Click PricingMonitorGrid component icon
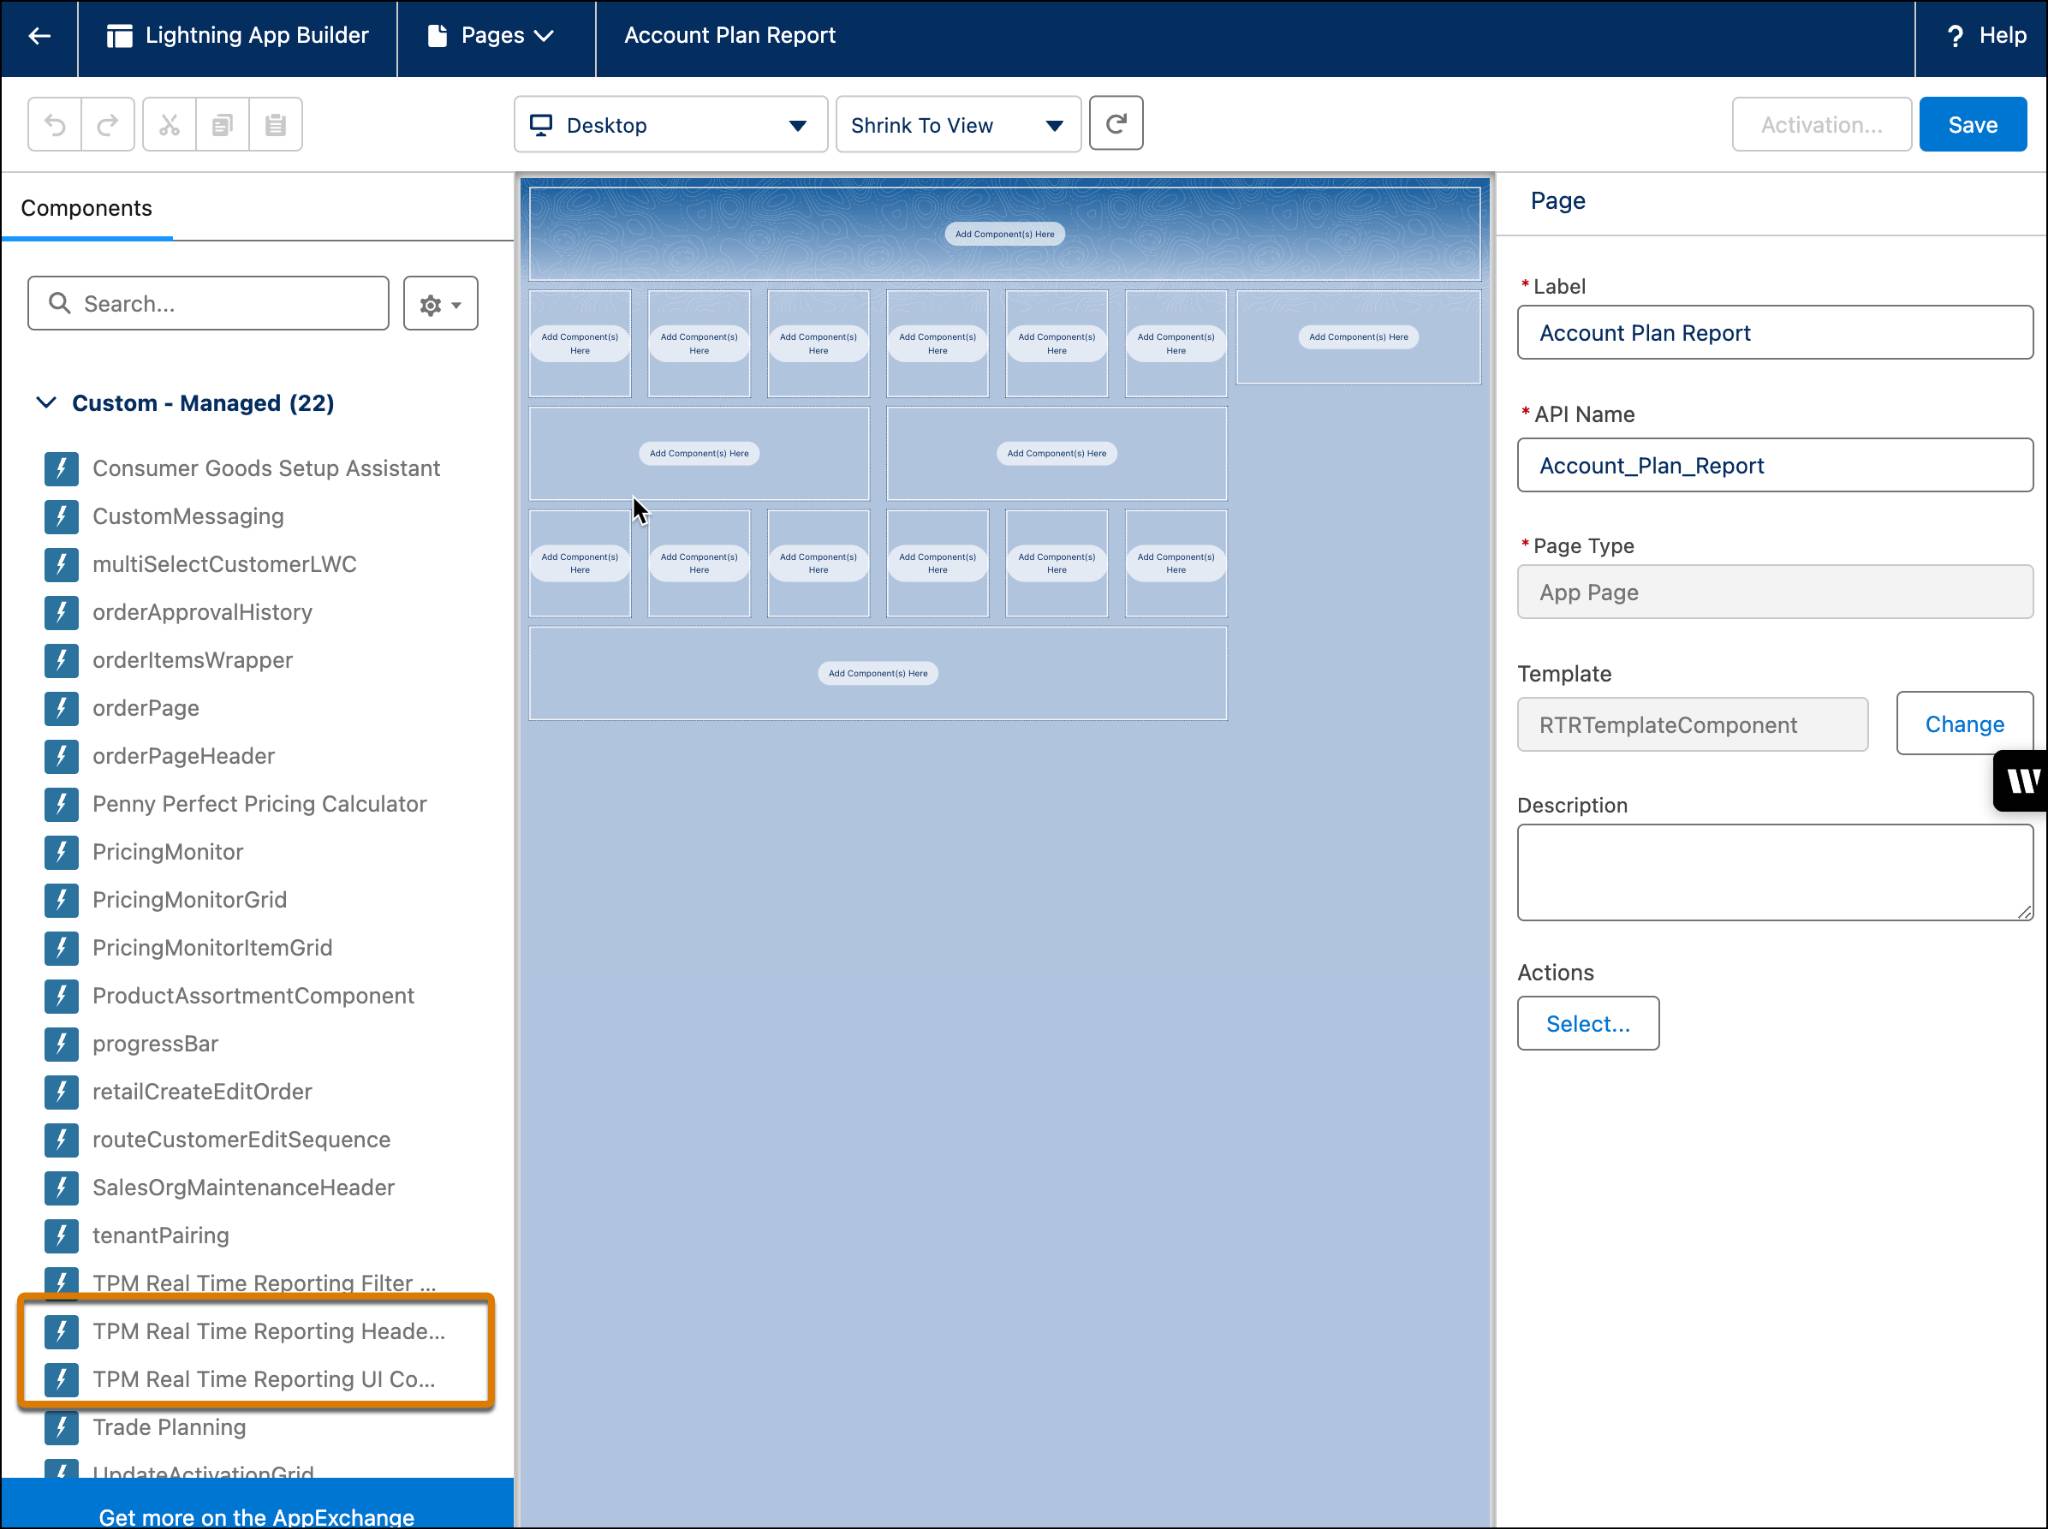Image resolution: width=2048 pixels, height=1529 pixels. (x=62, y=900)
